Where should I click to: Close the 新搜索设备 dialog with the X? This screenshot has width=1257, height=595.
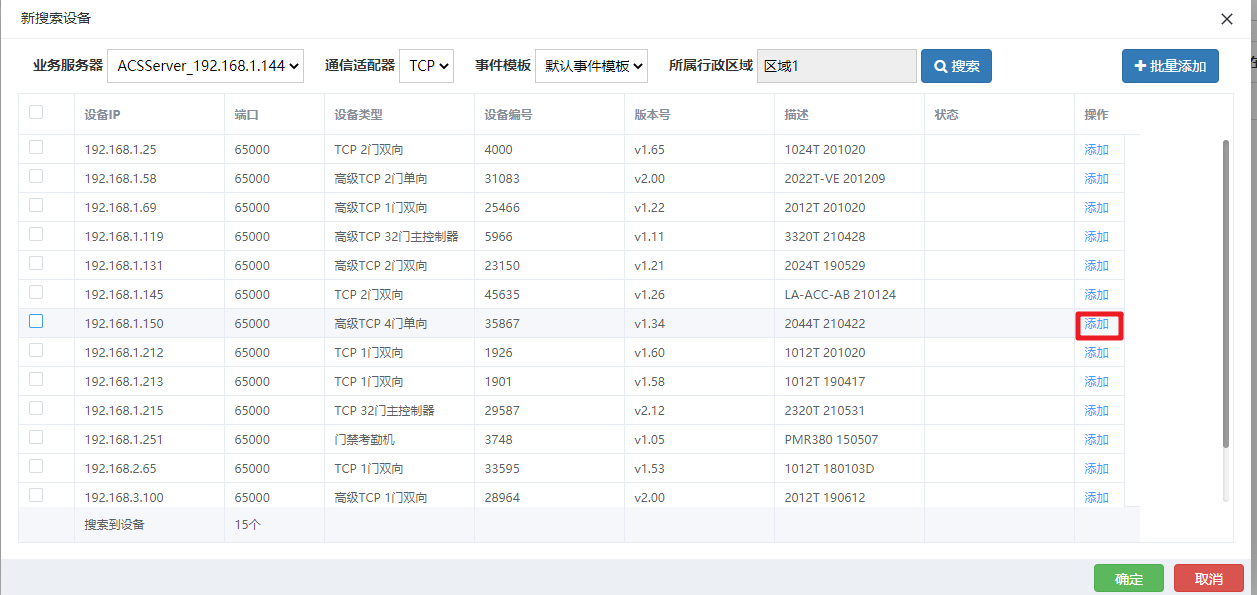[1226, 18]
